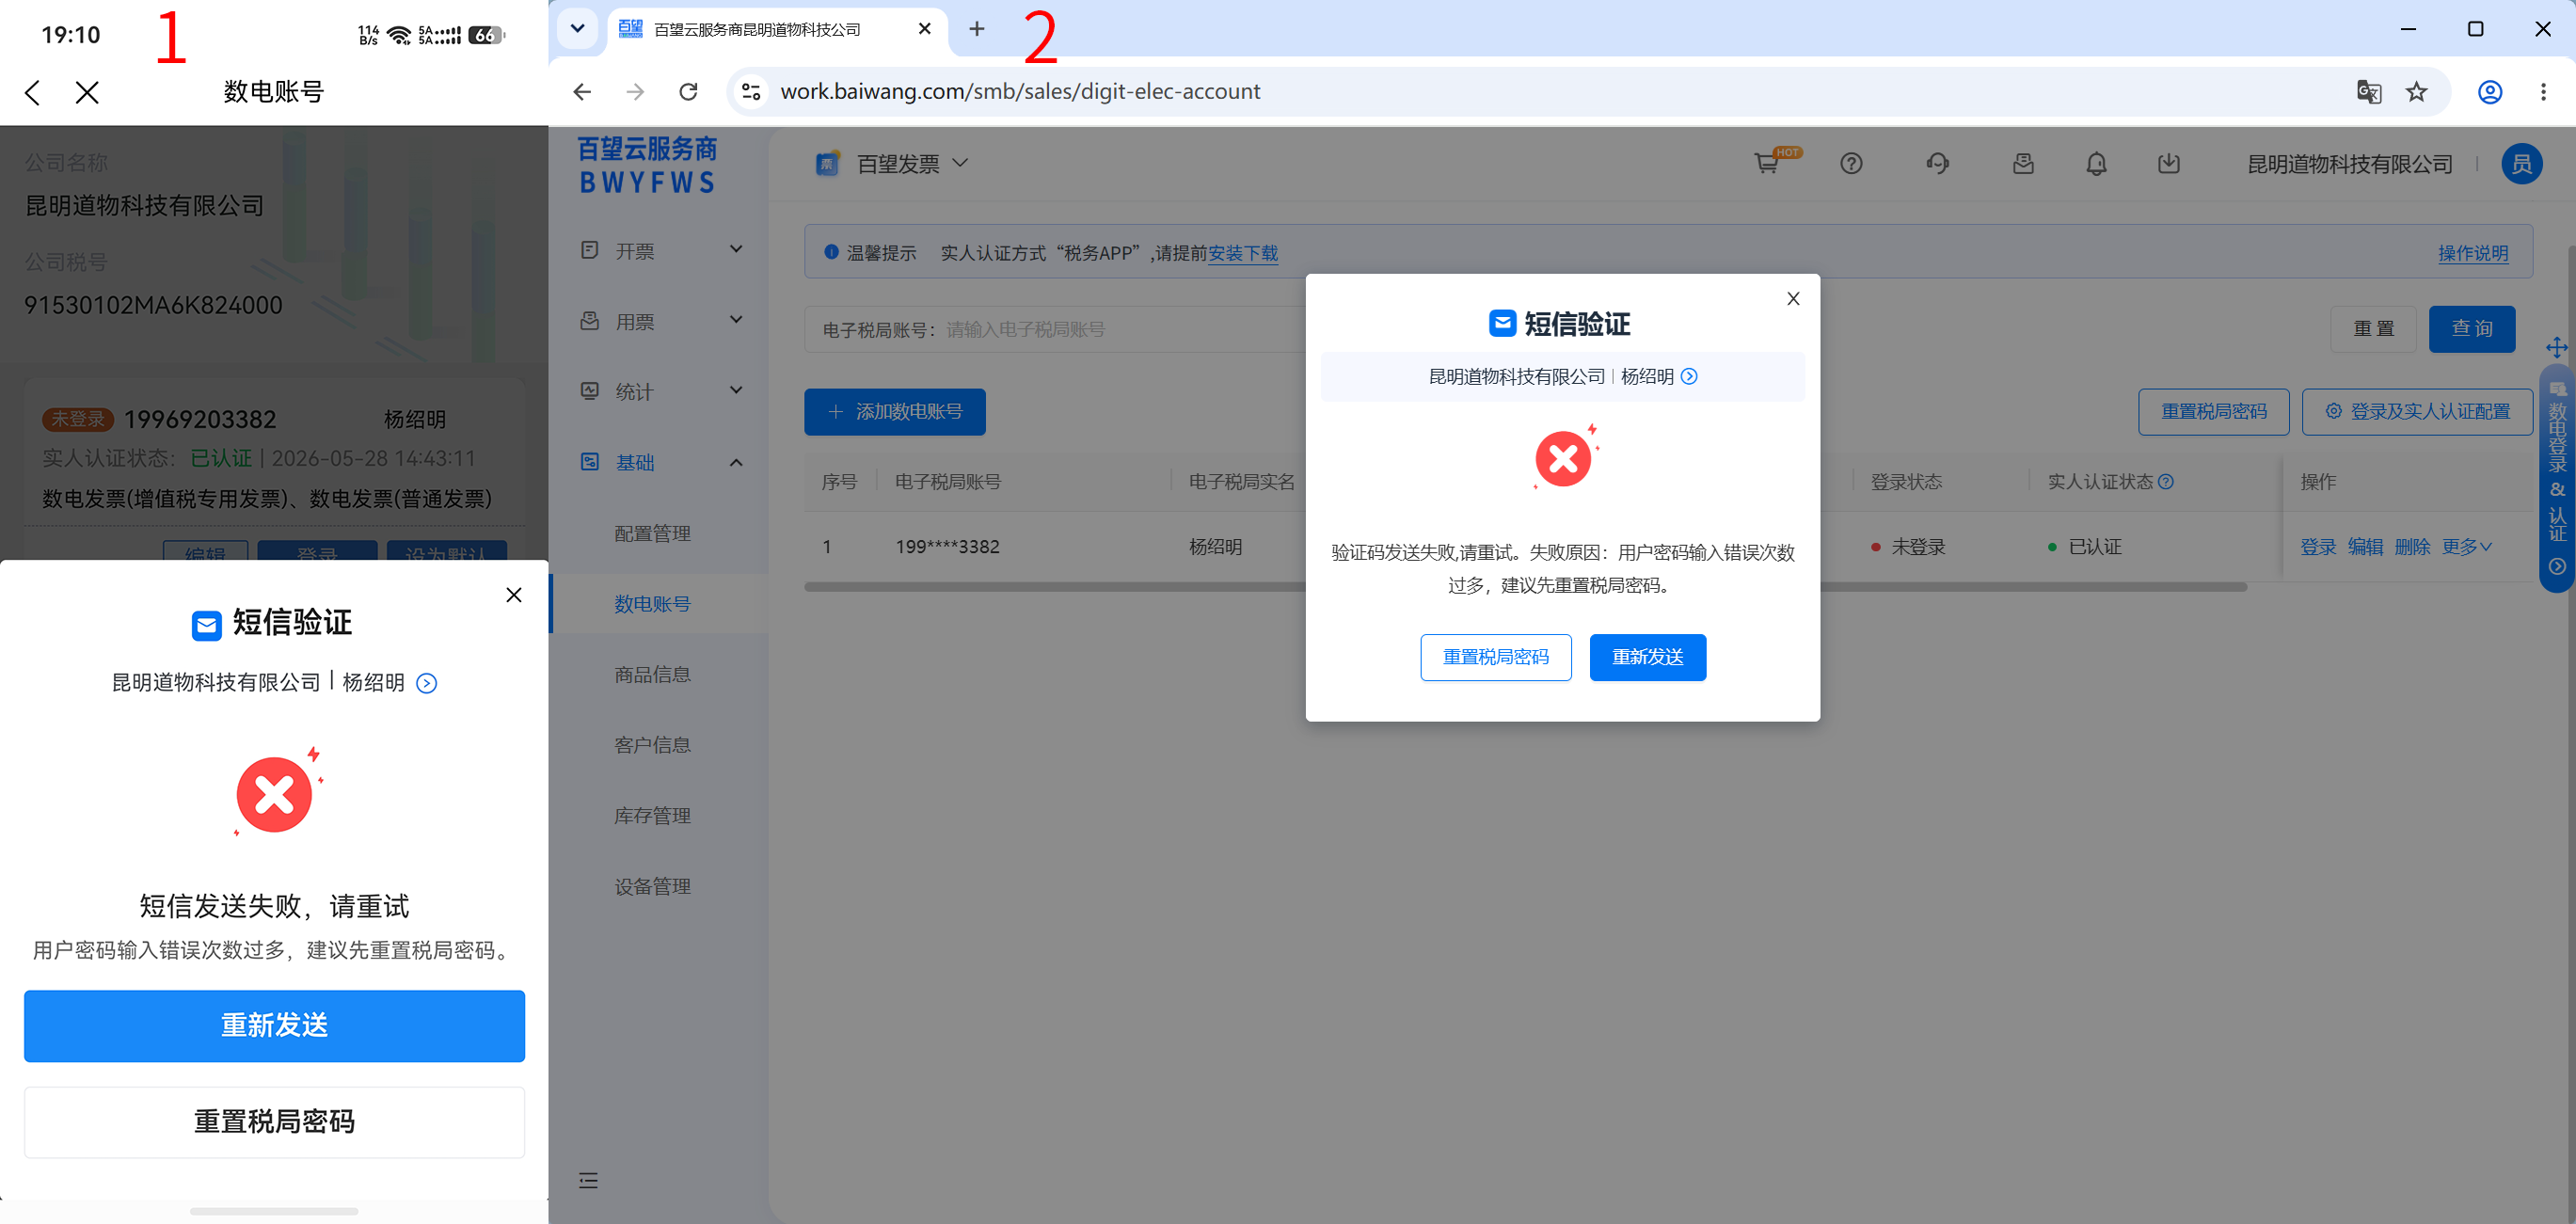This screenshot has width=2576, height=1224.
Task: Open the customer service headset icon
Action: [x=1937, y=164]
